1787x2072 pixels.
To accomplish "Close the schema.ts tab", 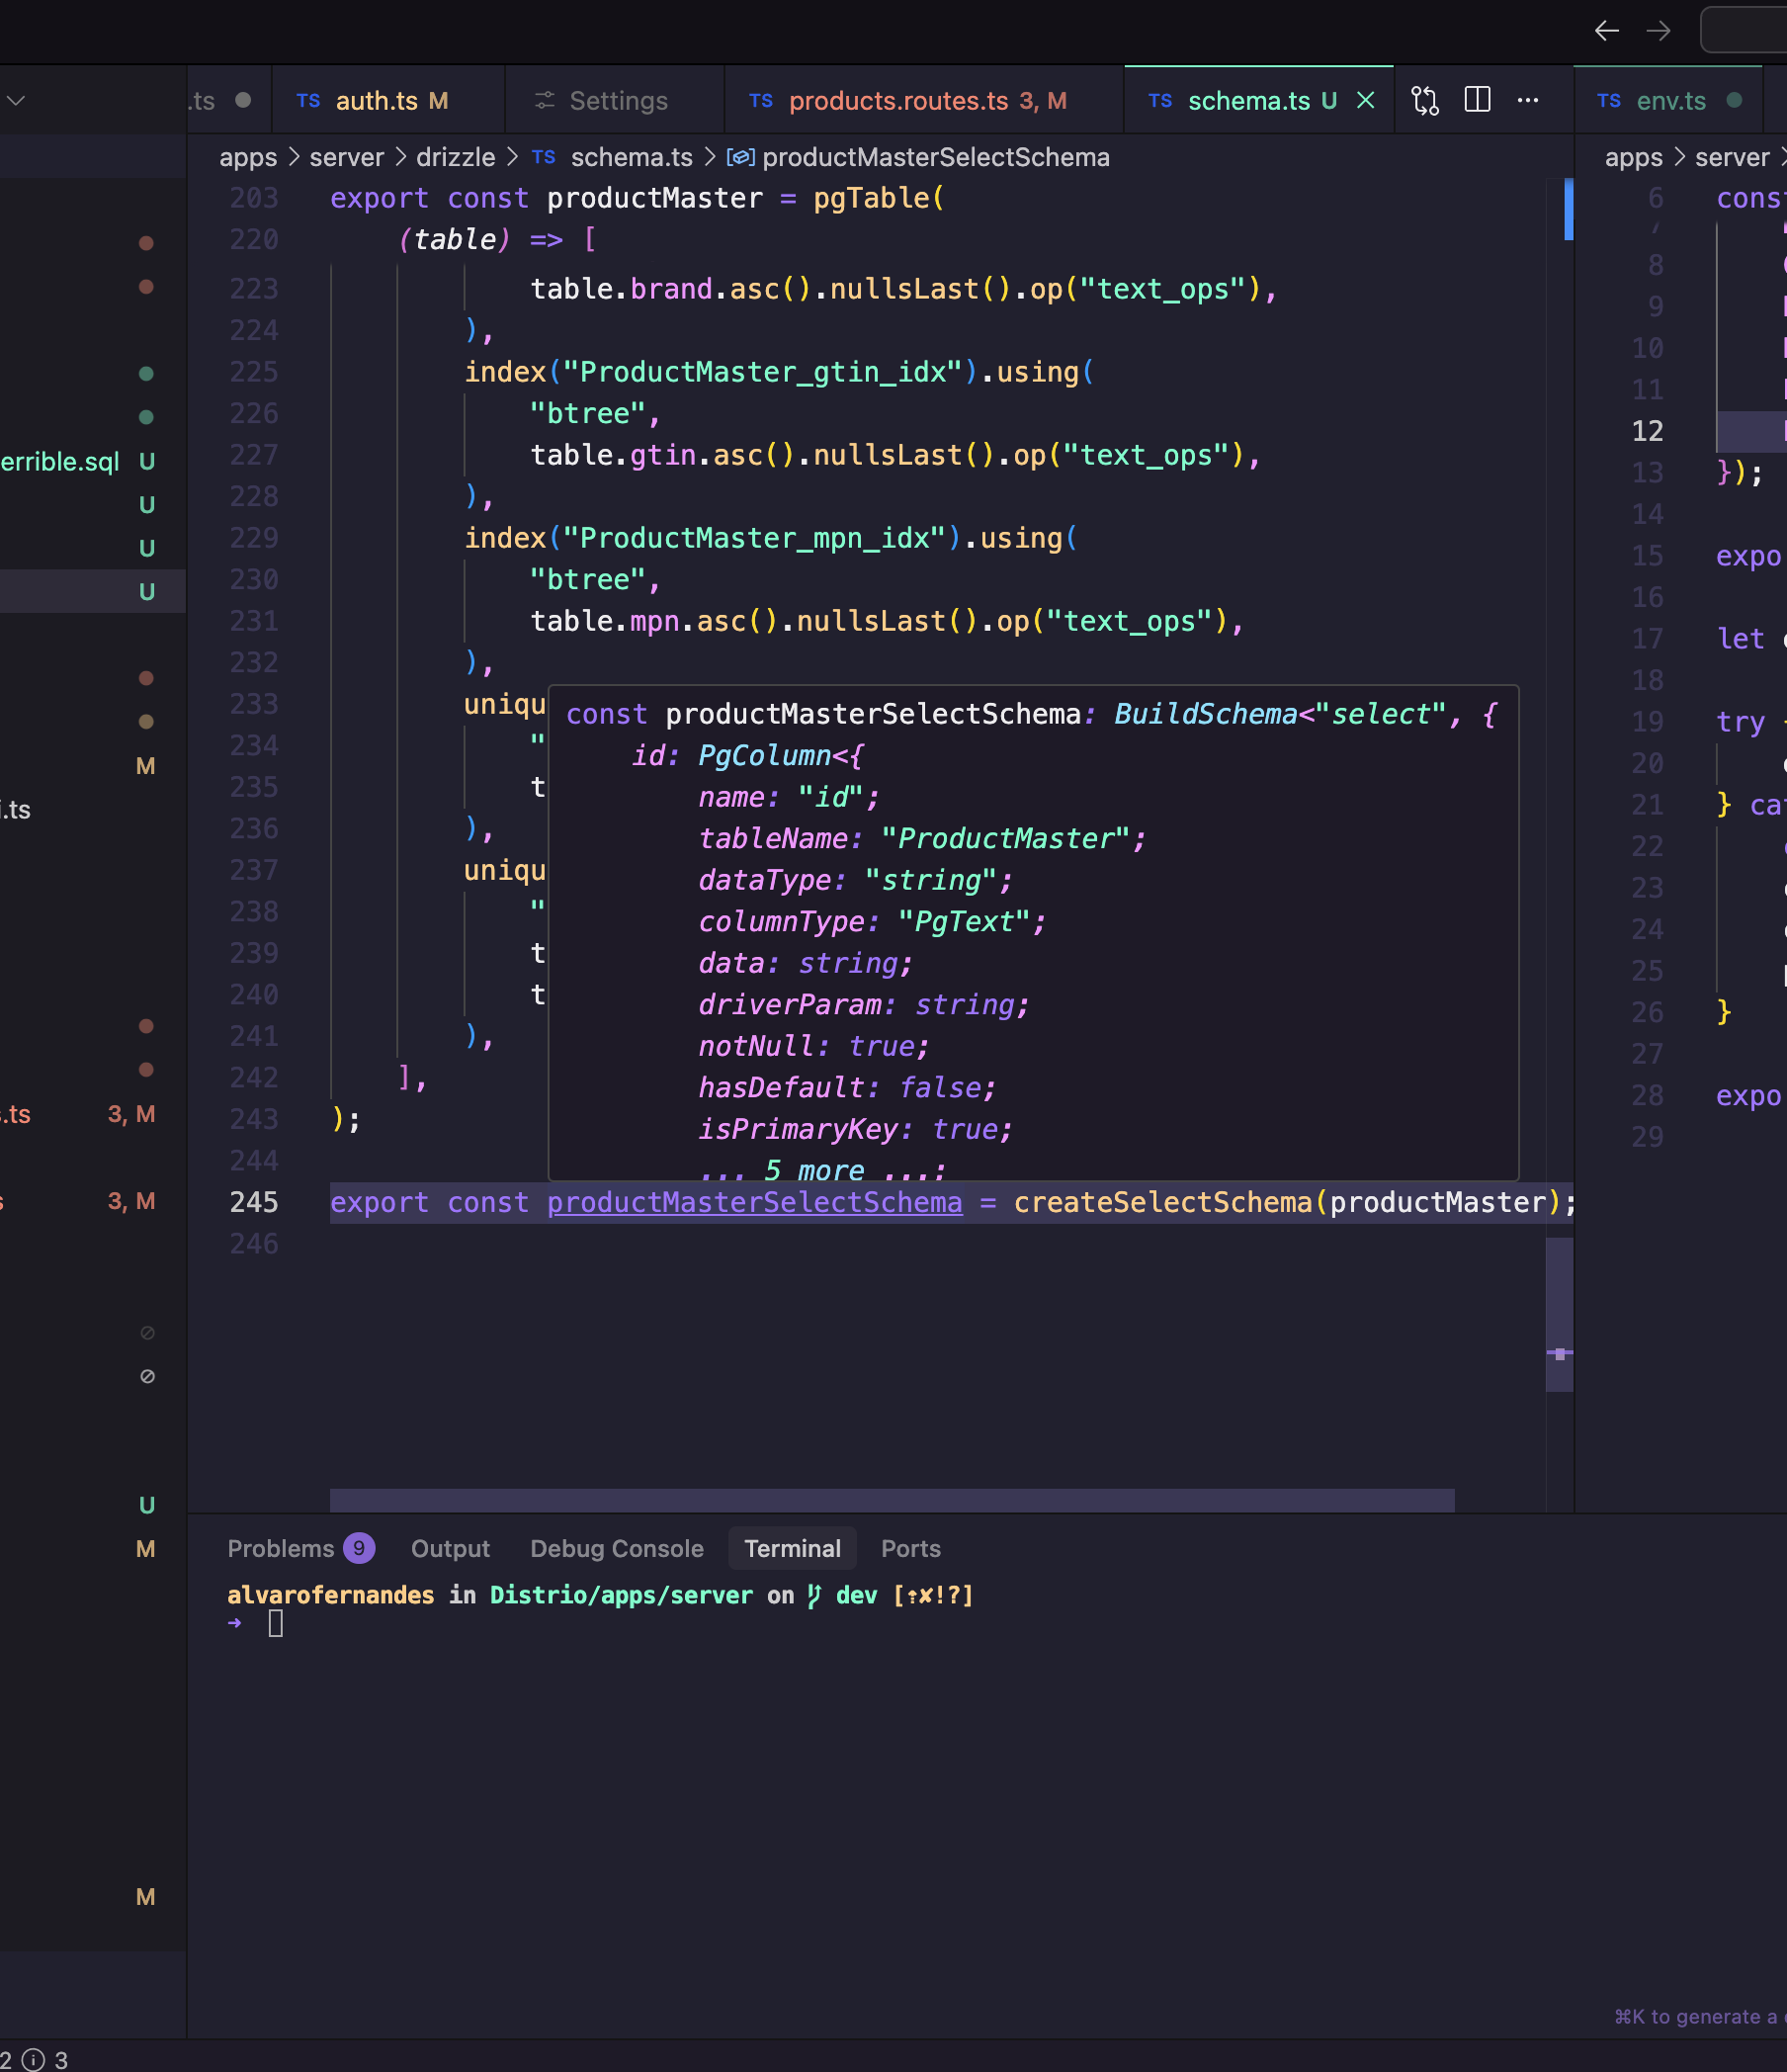I will (1365, 101).
